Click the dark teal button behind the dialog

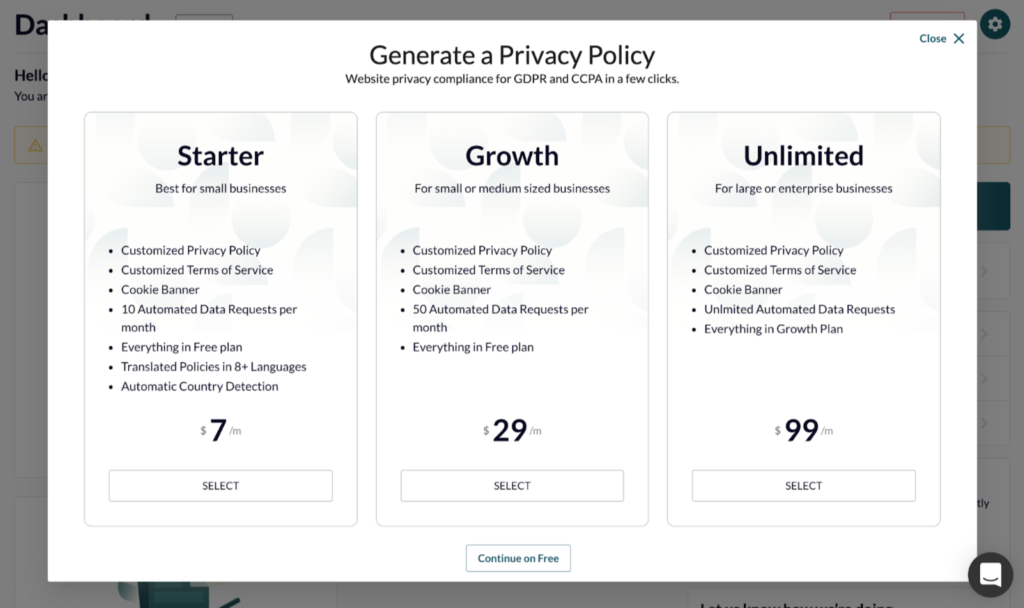pos(999,206)
